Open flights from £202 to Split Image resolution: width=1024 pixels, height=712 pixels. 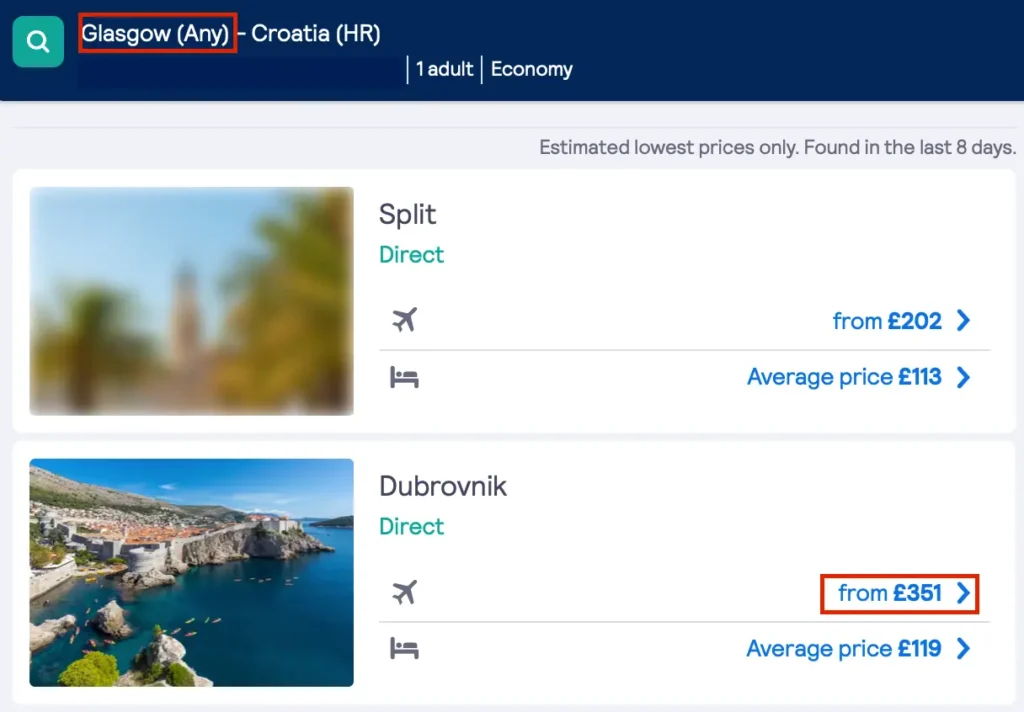point(888,320)
